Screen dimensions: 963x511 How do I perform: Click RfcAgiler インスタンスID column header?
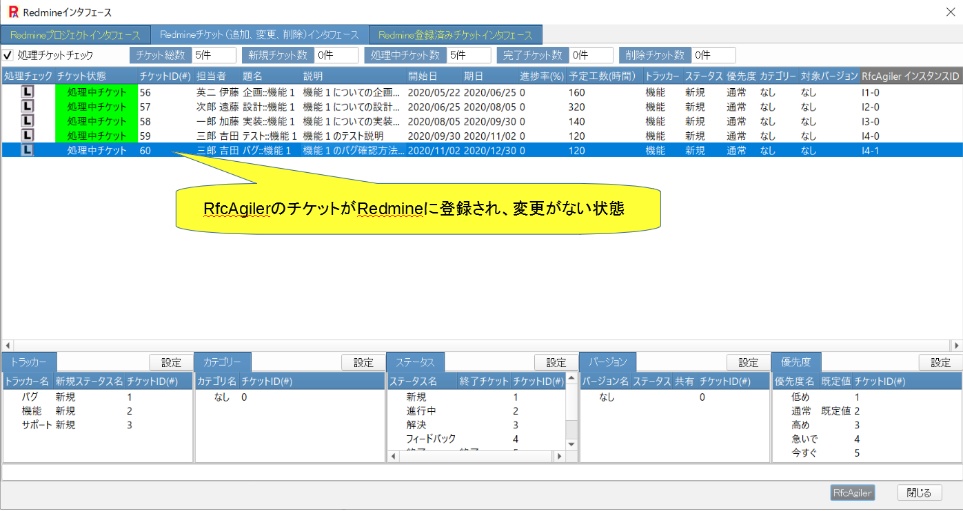click(x=910, y=77)
